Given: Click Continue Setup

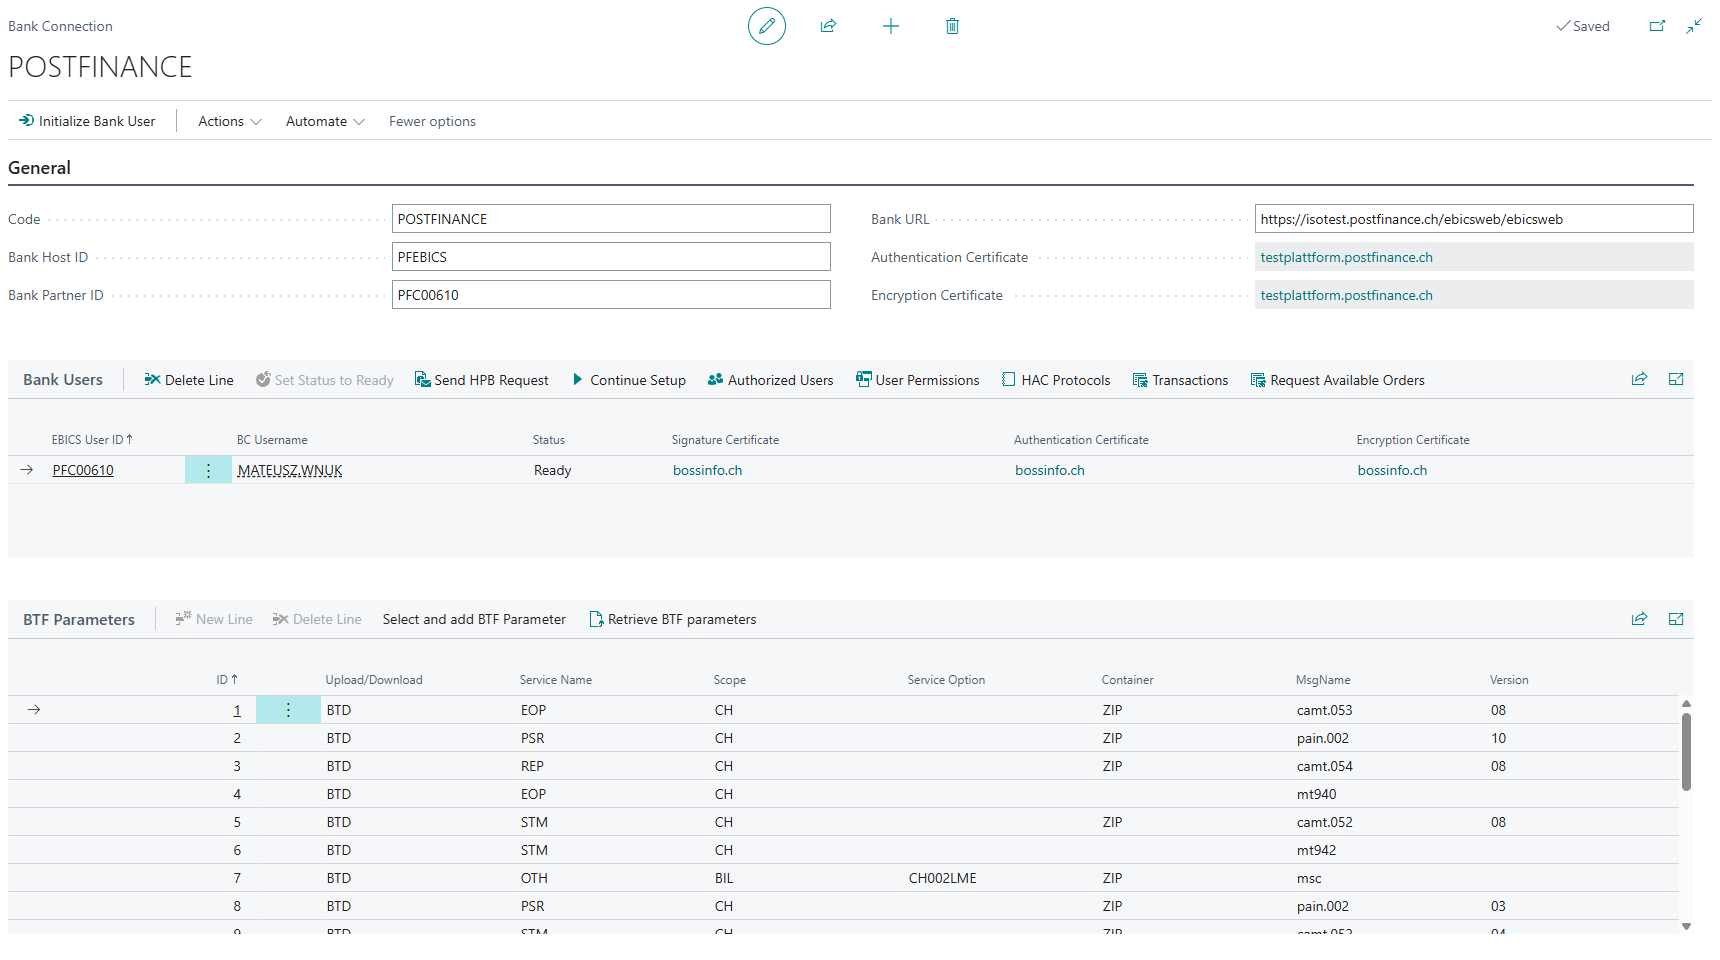Looking at the screenshot, I should pyautogui.click(x=628, y=380).
